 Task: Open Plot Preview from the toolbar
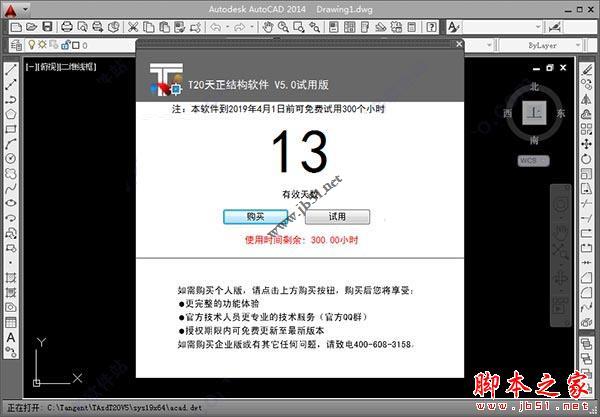point(82,27)
